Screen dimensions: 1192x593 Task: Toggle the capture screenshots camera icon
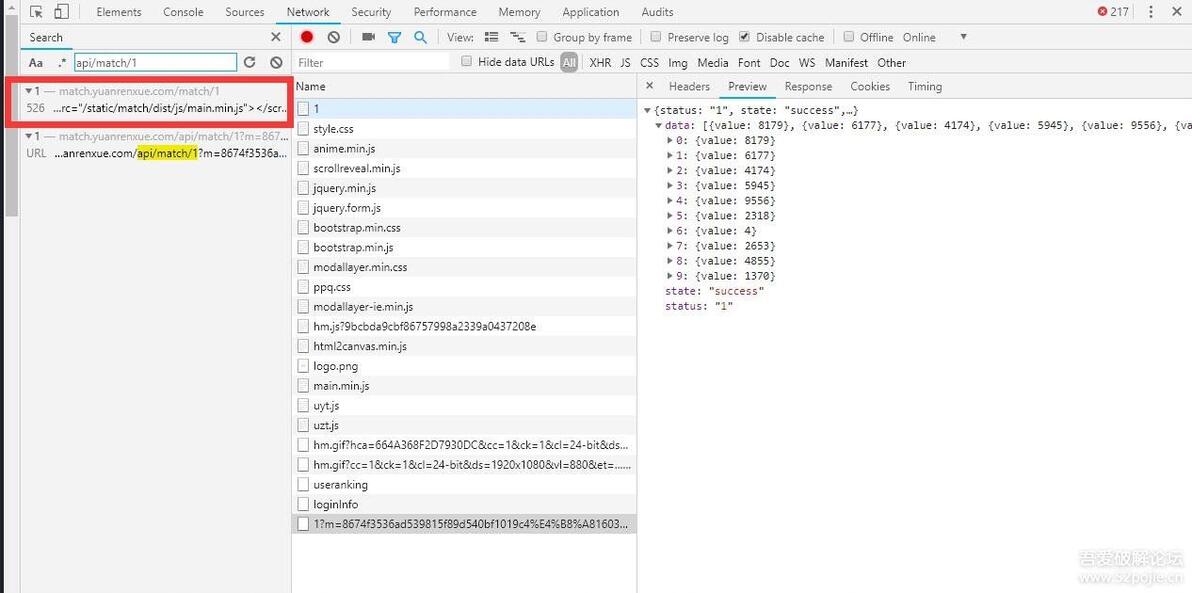[369, 36]
